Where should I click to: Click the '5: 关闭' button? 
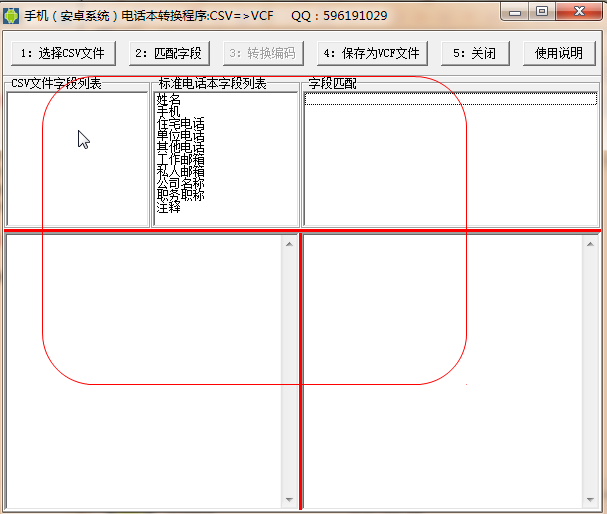[475, 53]
